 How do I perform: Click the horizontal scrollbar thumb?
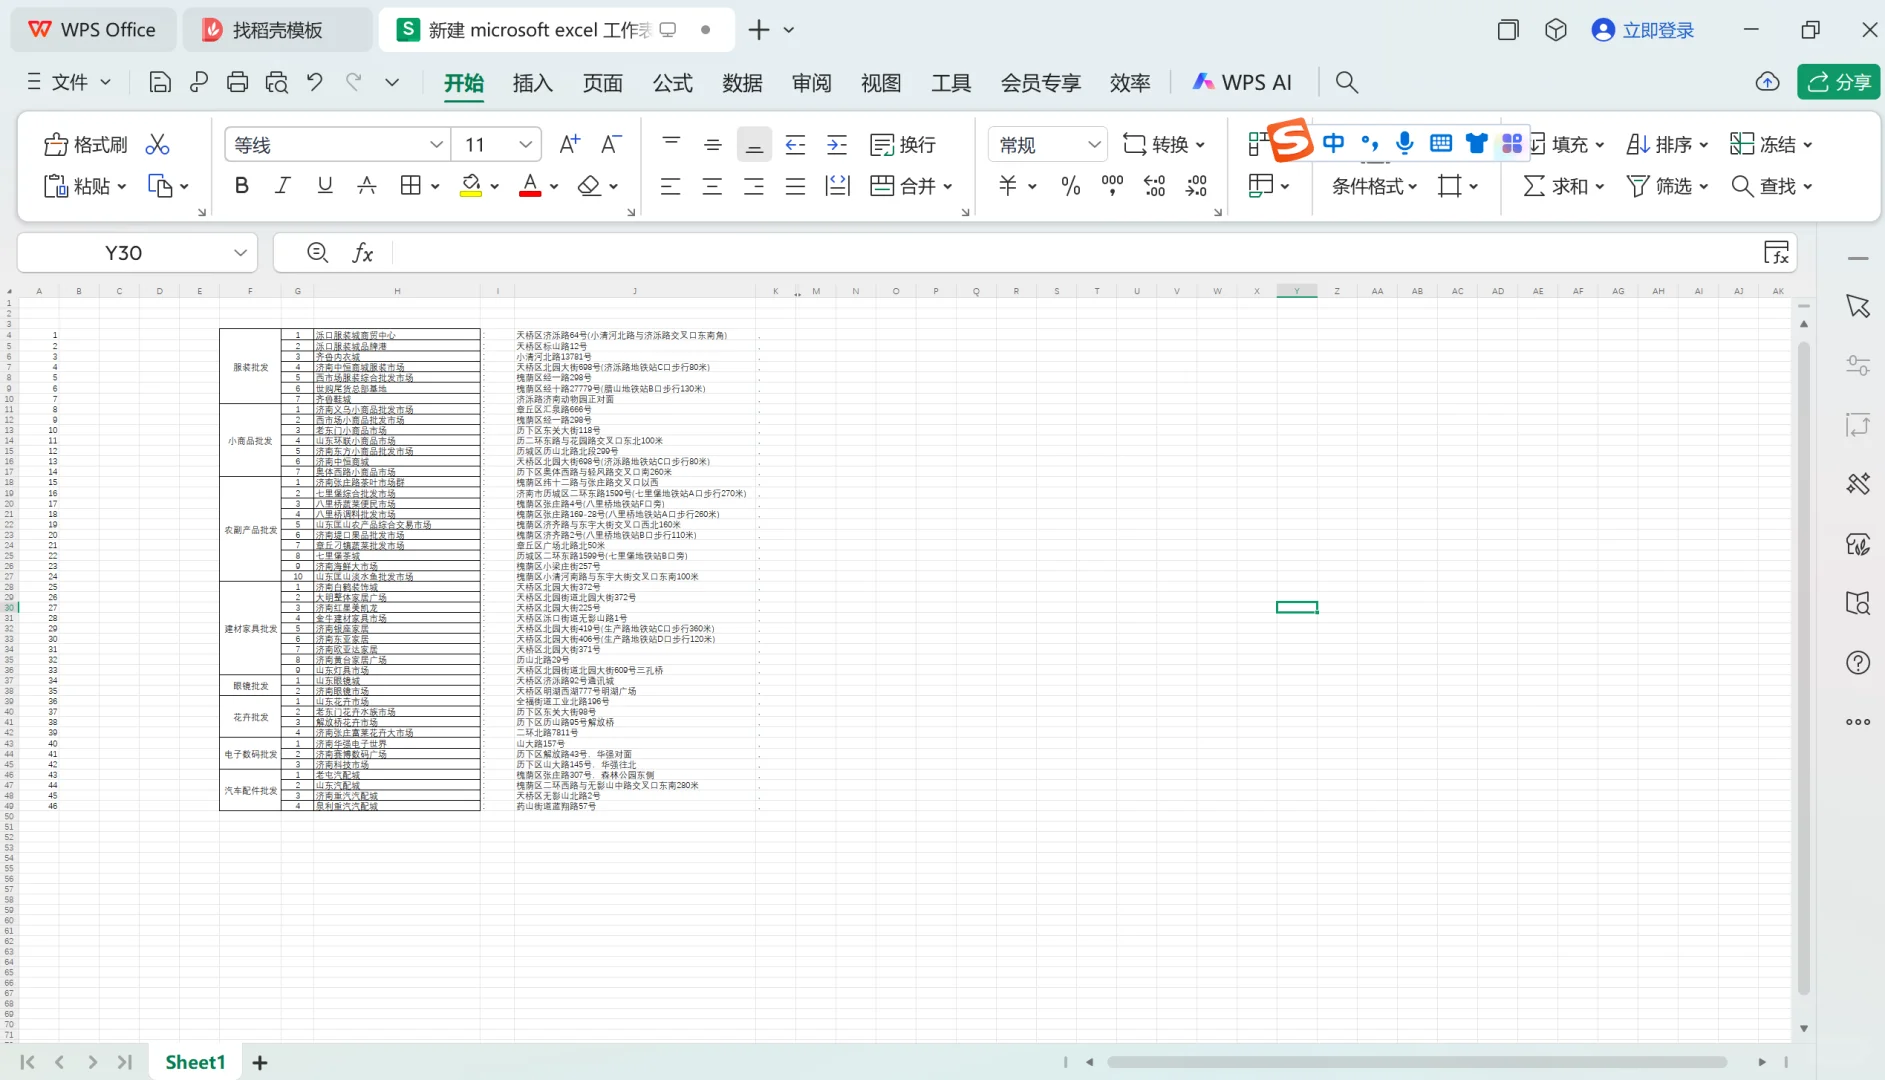tap(1417, 1062)
